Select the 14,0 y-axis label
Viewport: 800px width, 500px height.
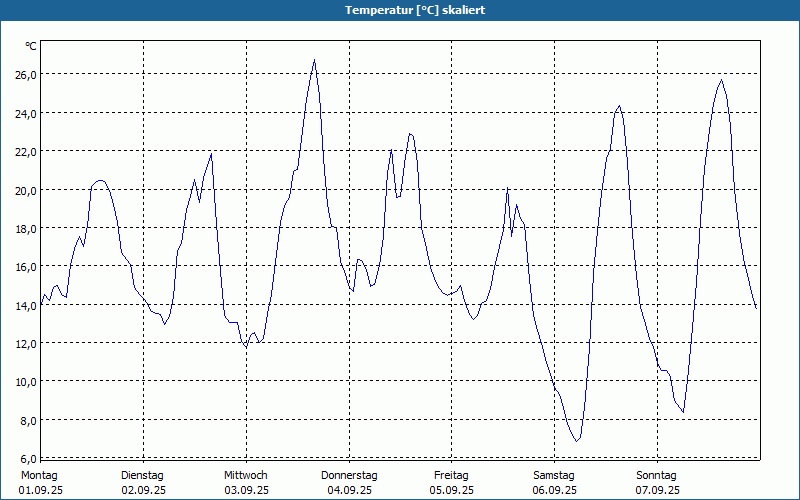click(26, 306)
